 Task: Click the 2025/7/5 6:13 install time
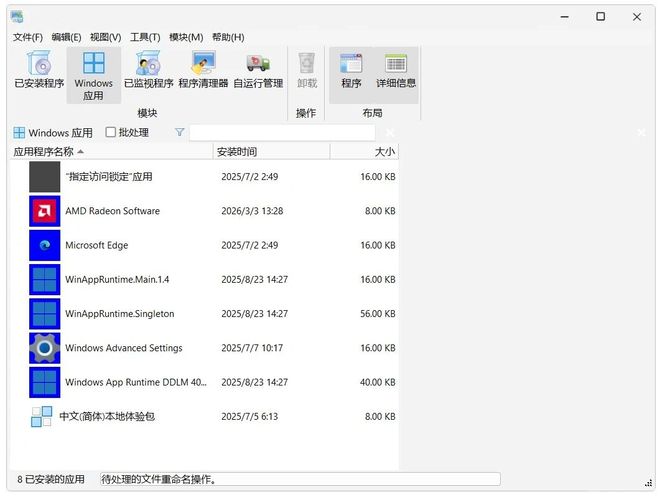(x=250, y=417)
